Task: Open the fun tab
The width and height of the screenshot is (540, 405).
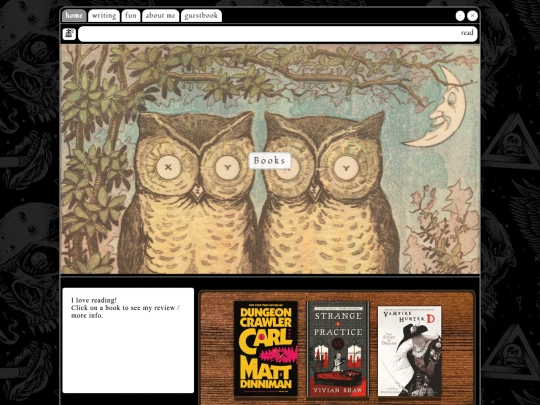Action: tap(131, 16)
